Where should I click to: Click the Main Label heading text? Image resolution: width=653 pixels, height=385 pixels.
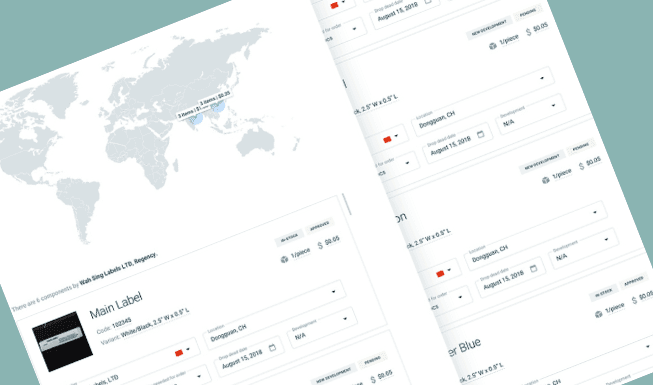116,305
